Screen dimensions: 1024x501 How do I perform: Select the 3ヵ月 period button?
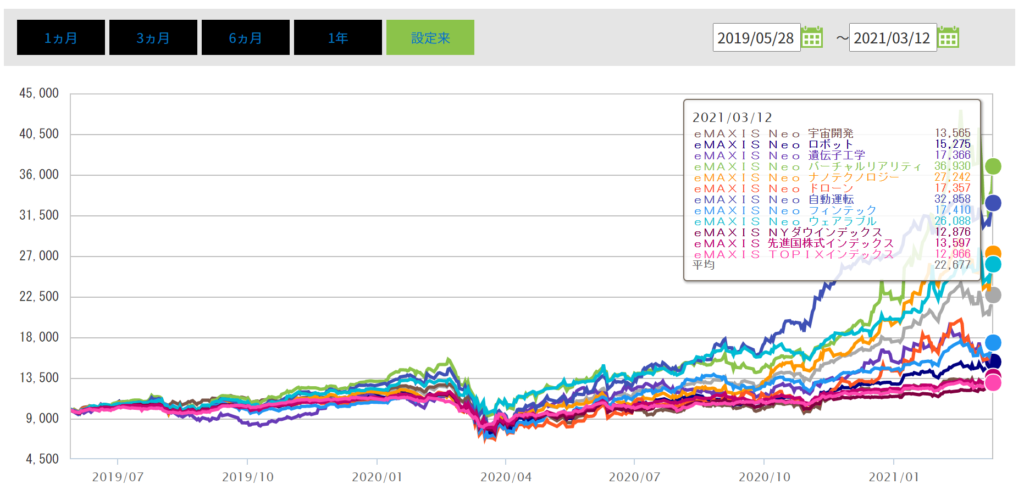pyautogui.click(x=153, y=37)
